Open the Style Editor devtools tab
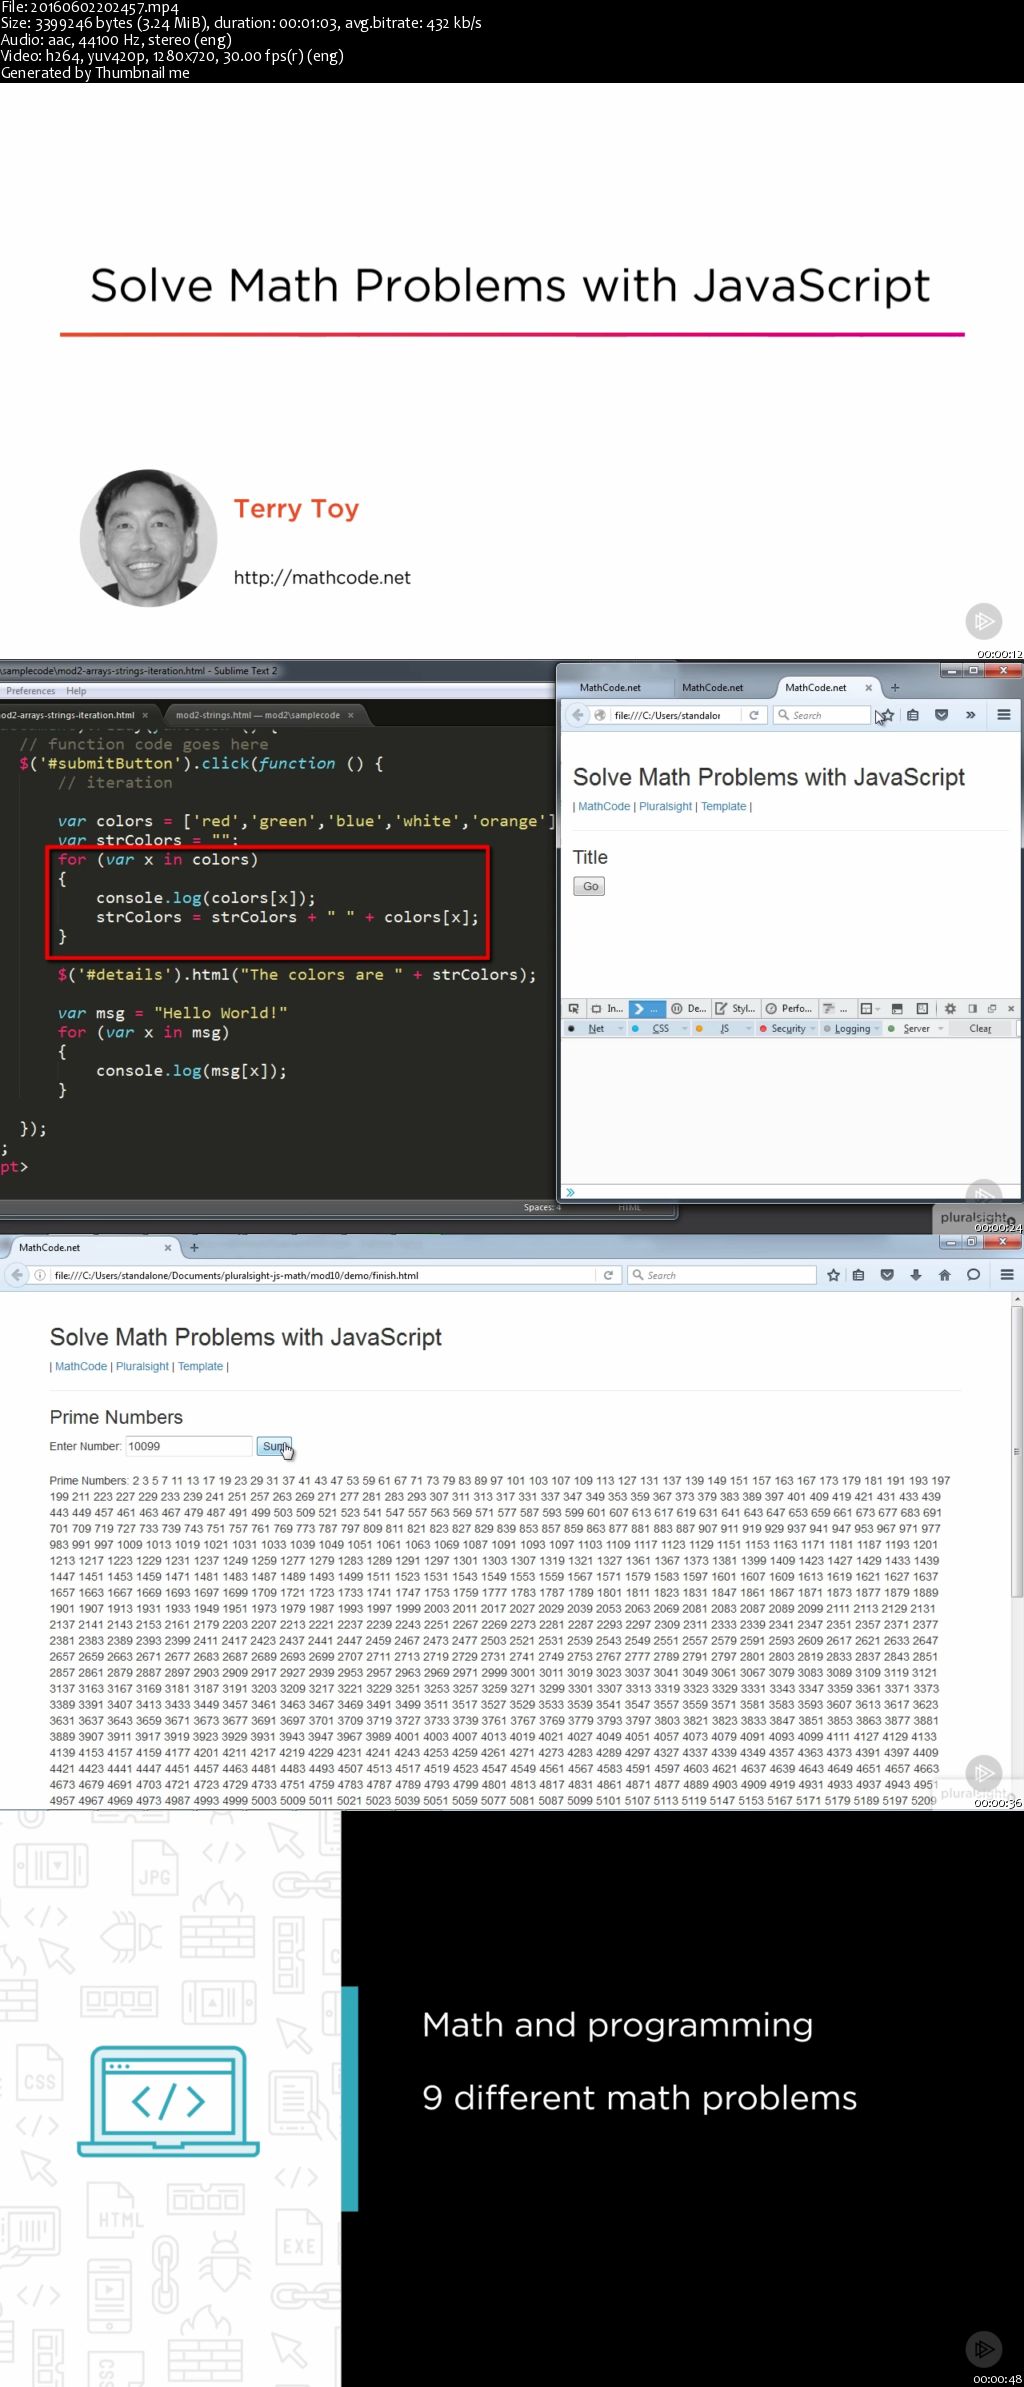This screenshot has width=1024, height=2387. pyautogui.click(x=735, y=1008)
